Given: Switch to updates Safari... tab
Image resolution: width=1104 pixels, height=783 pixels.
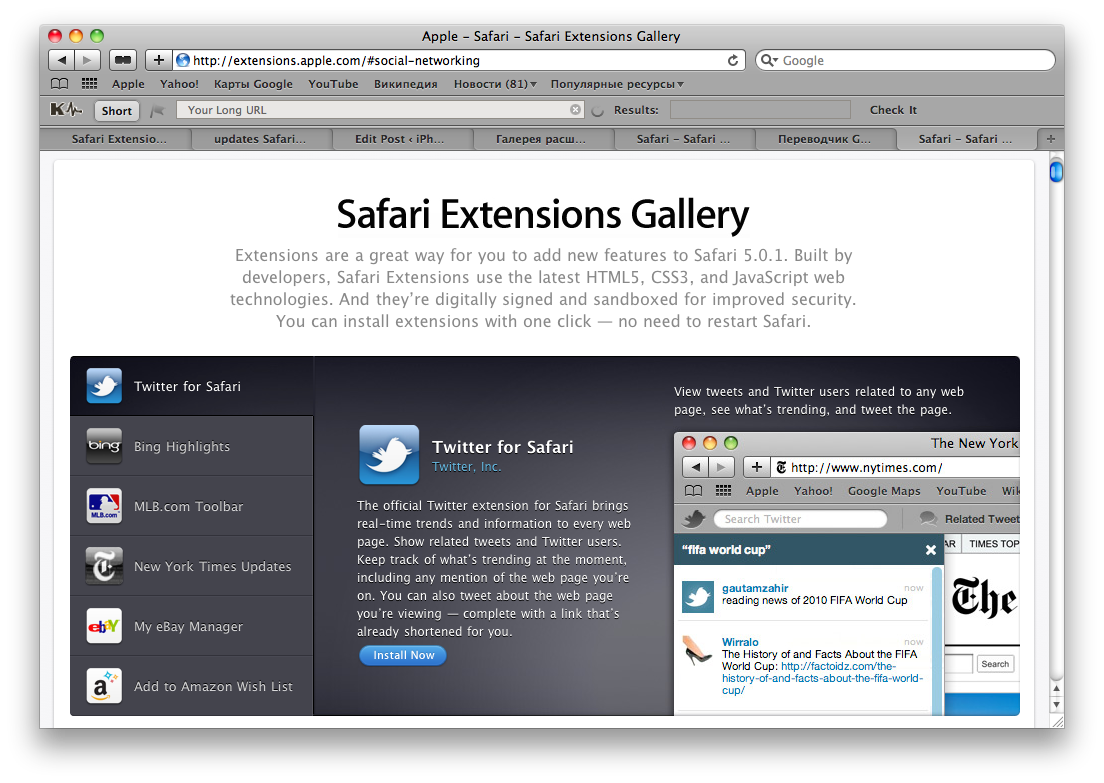Looking at the screenshot, I should point(260,139).
